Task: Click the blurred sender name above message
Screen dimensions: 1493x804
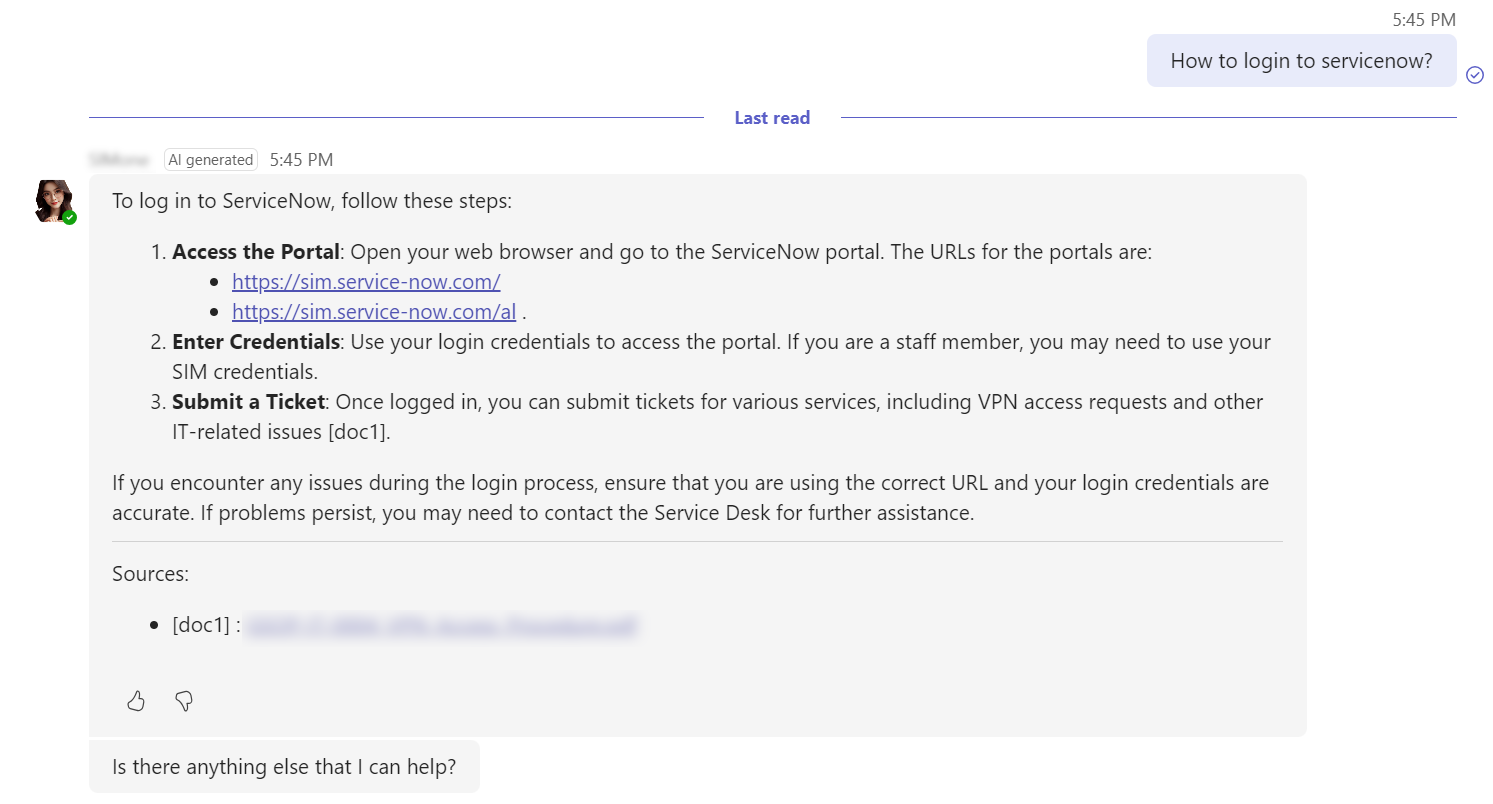Action: point(119,160)
